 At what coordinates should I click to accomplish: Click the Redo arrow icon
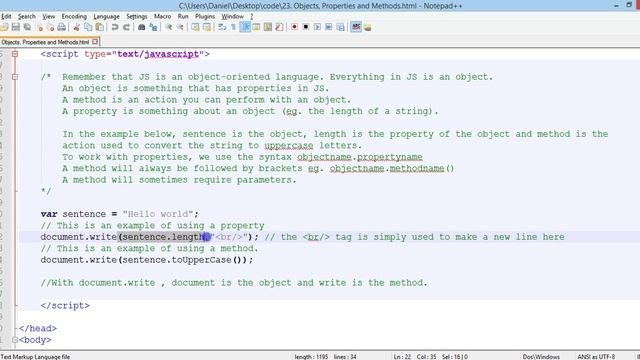pos(127,27)
